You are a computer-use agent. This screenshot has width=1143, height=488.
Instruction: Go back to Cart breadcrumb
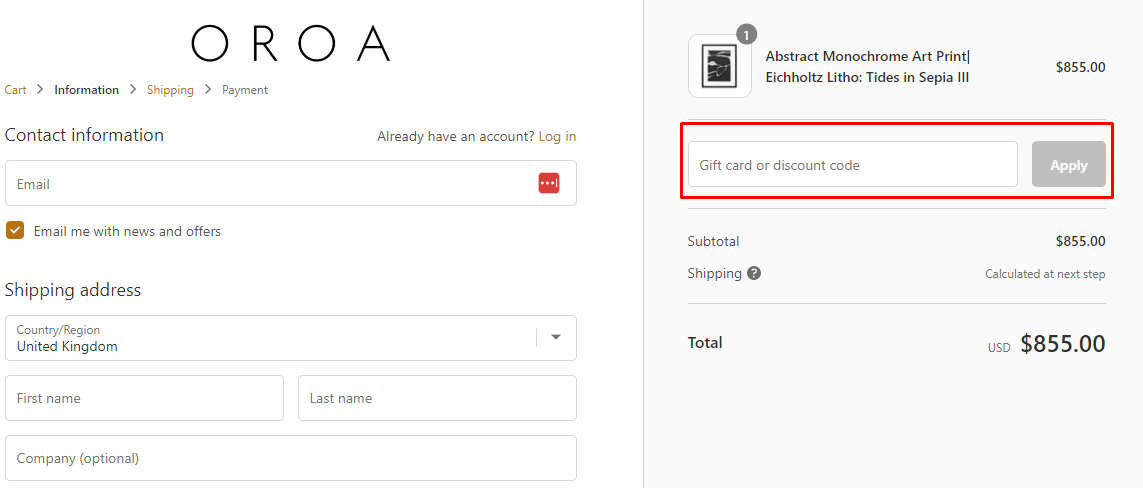pyautogui.click(x=15, y=90)
